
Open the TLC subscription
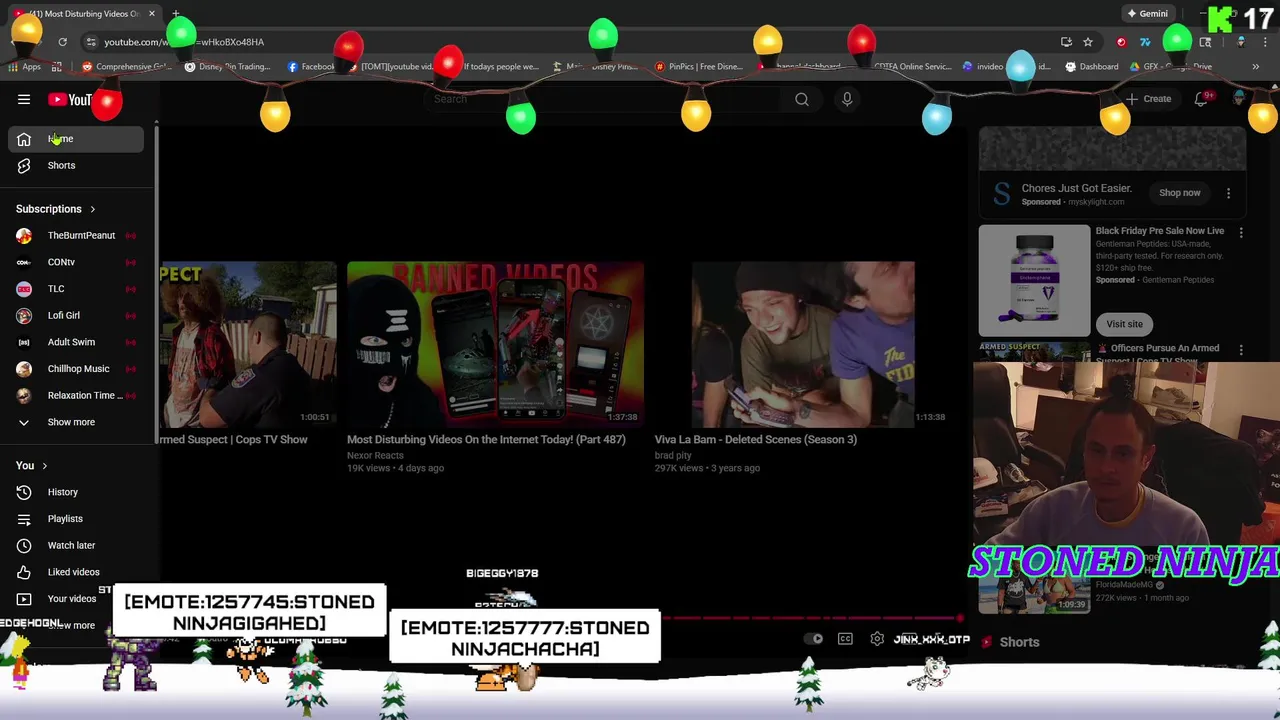76,289
